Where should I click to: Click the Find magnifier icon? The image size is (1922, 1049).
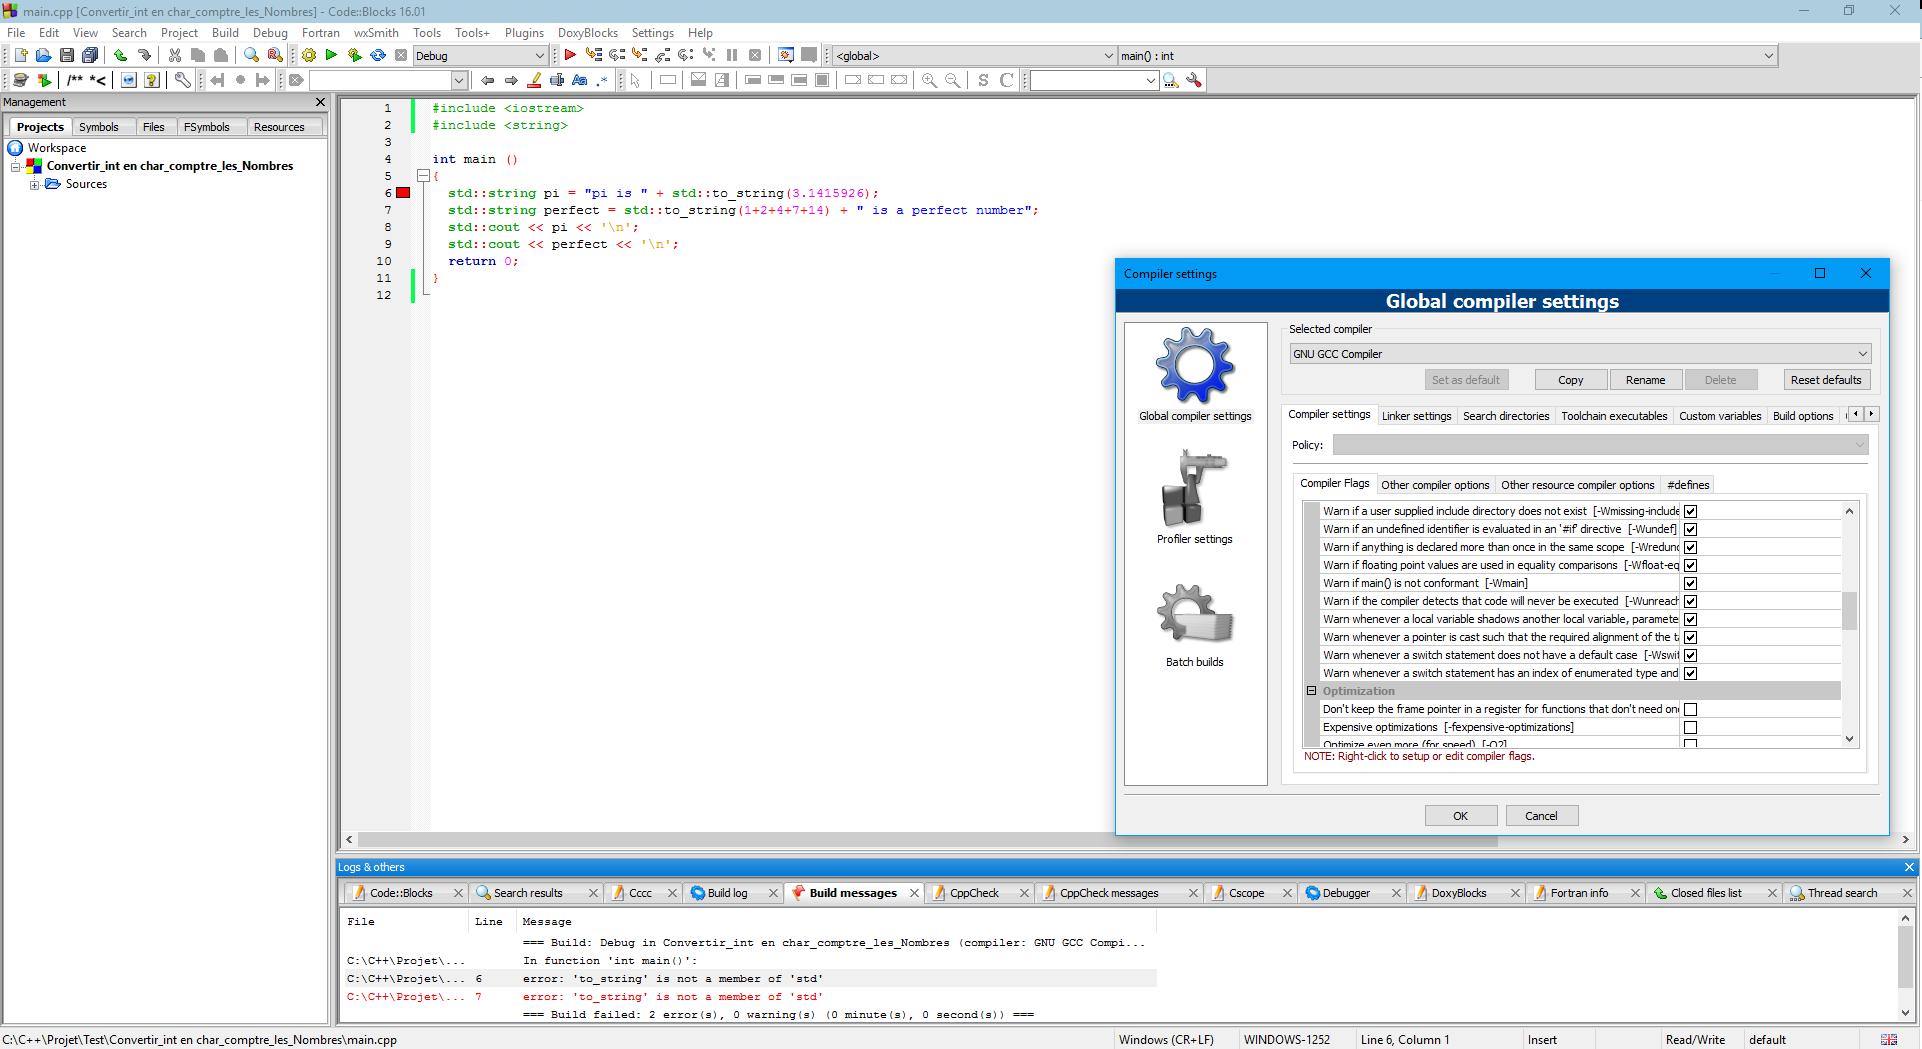(x=251, y=56)
